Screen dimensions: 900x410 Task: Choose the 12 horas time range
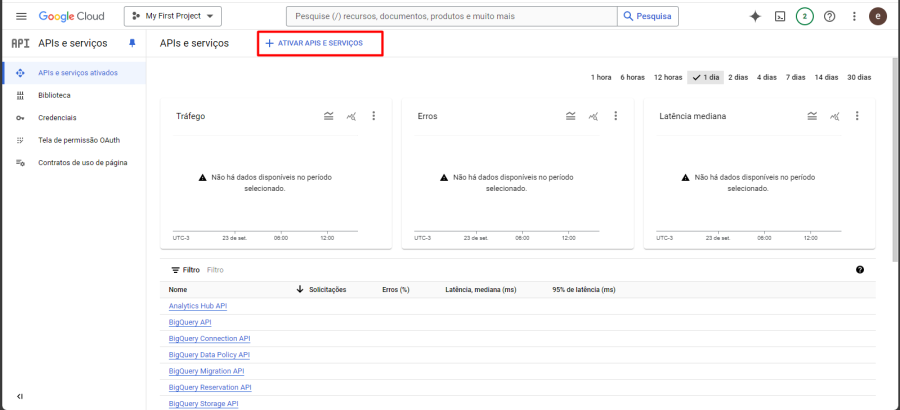(668, 77)
